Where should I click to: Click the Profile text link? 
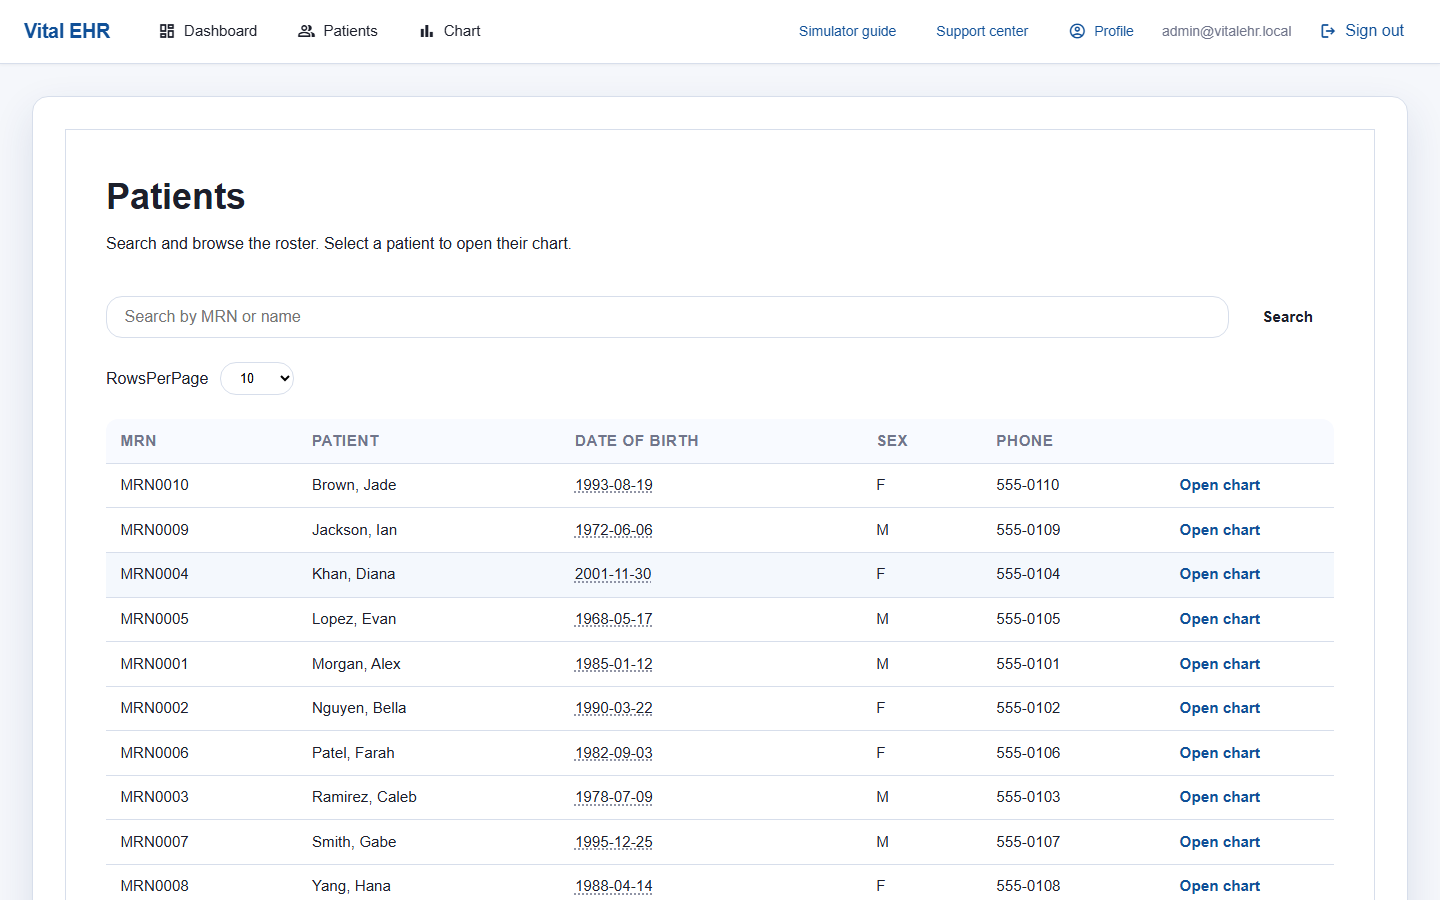tap(1113, 31)
